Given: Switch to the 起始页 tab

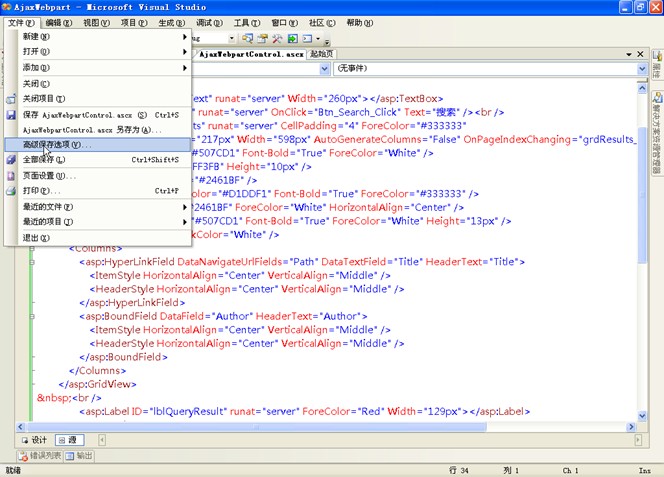Looking at the screenshot, I should pyautogui.click(x=322, y=54).
